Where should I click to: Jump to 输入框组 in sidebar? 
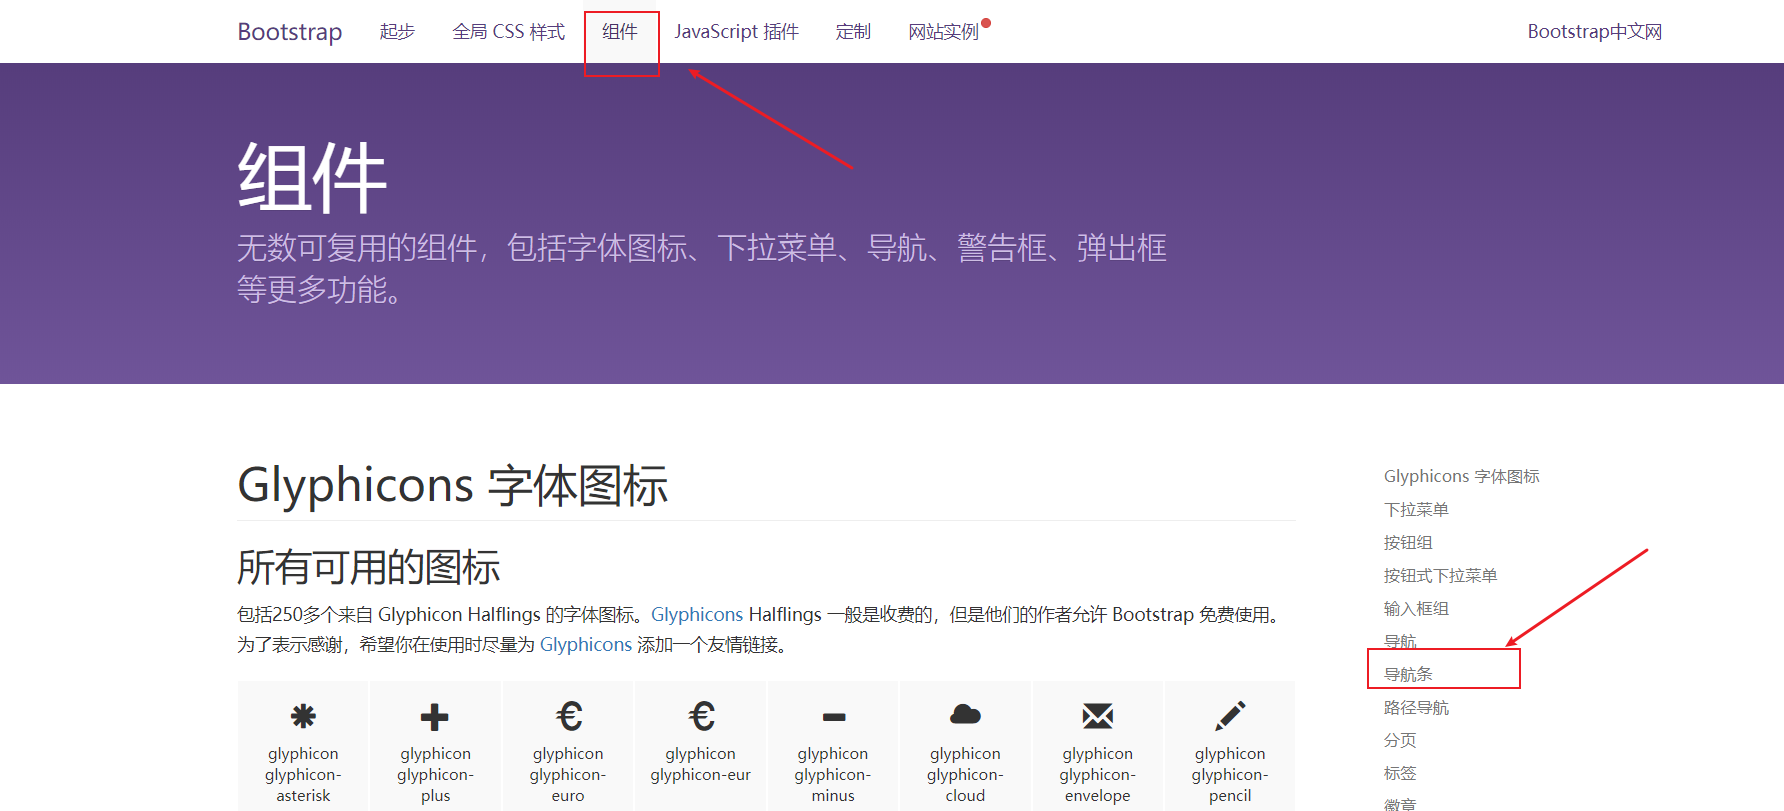[1416, 608]
